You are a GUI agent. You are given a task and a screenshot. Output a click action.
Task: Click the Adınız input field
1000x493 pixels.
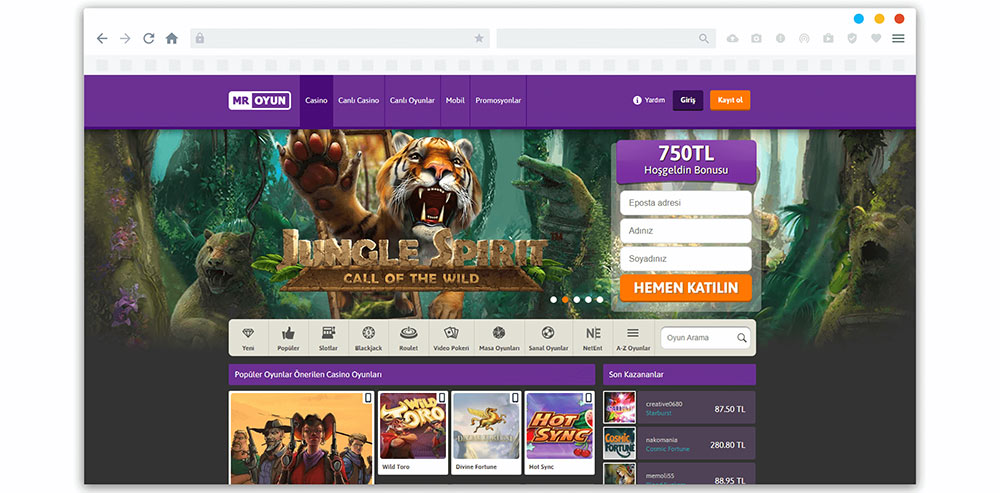click(686, 231)
